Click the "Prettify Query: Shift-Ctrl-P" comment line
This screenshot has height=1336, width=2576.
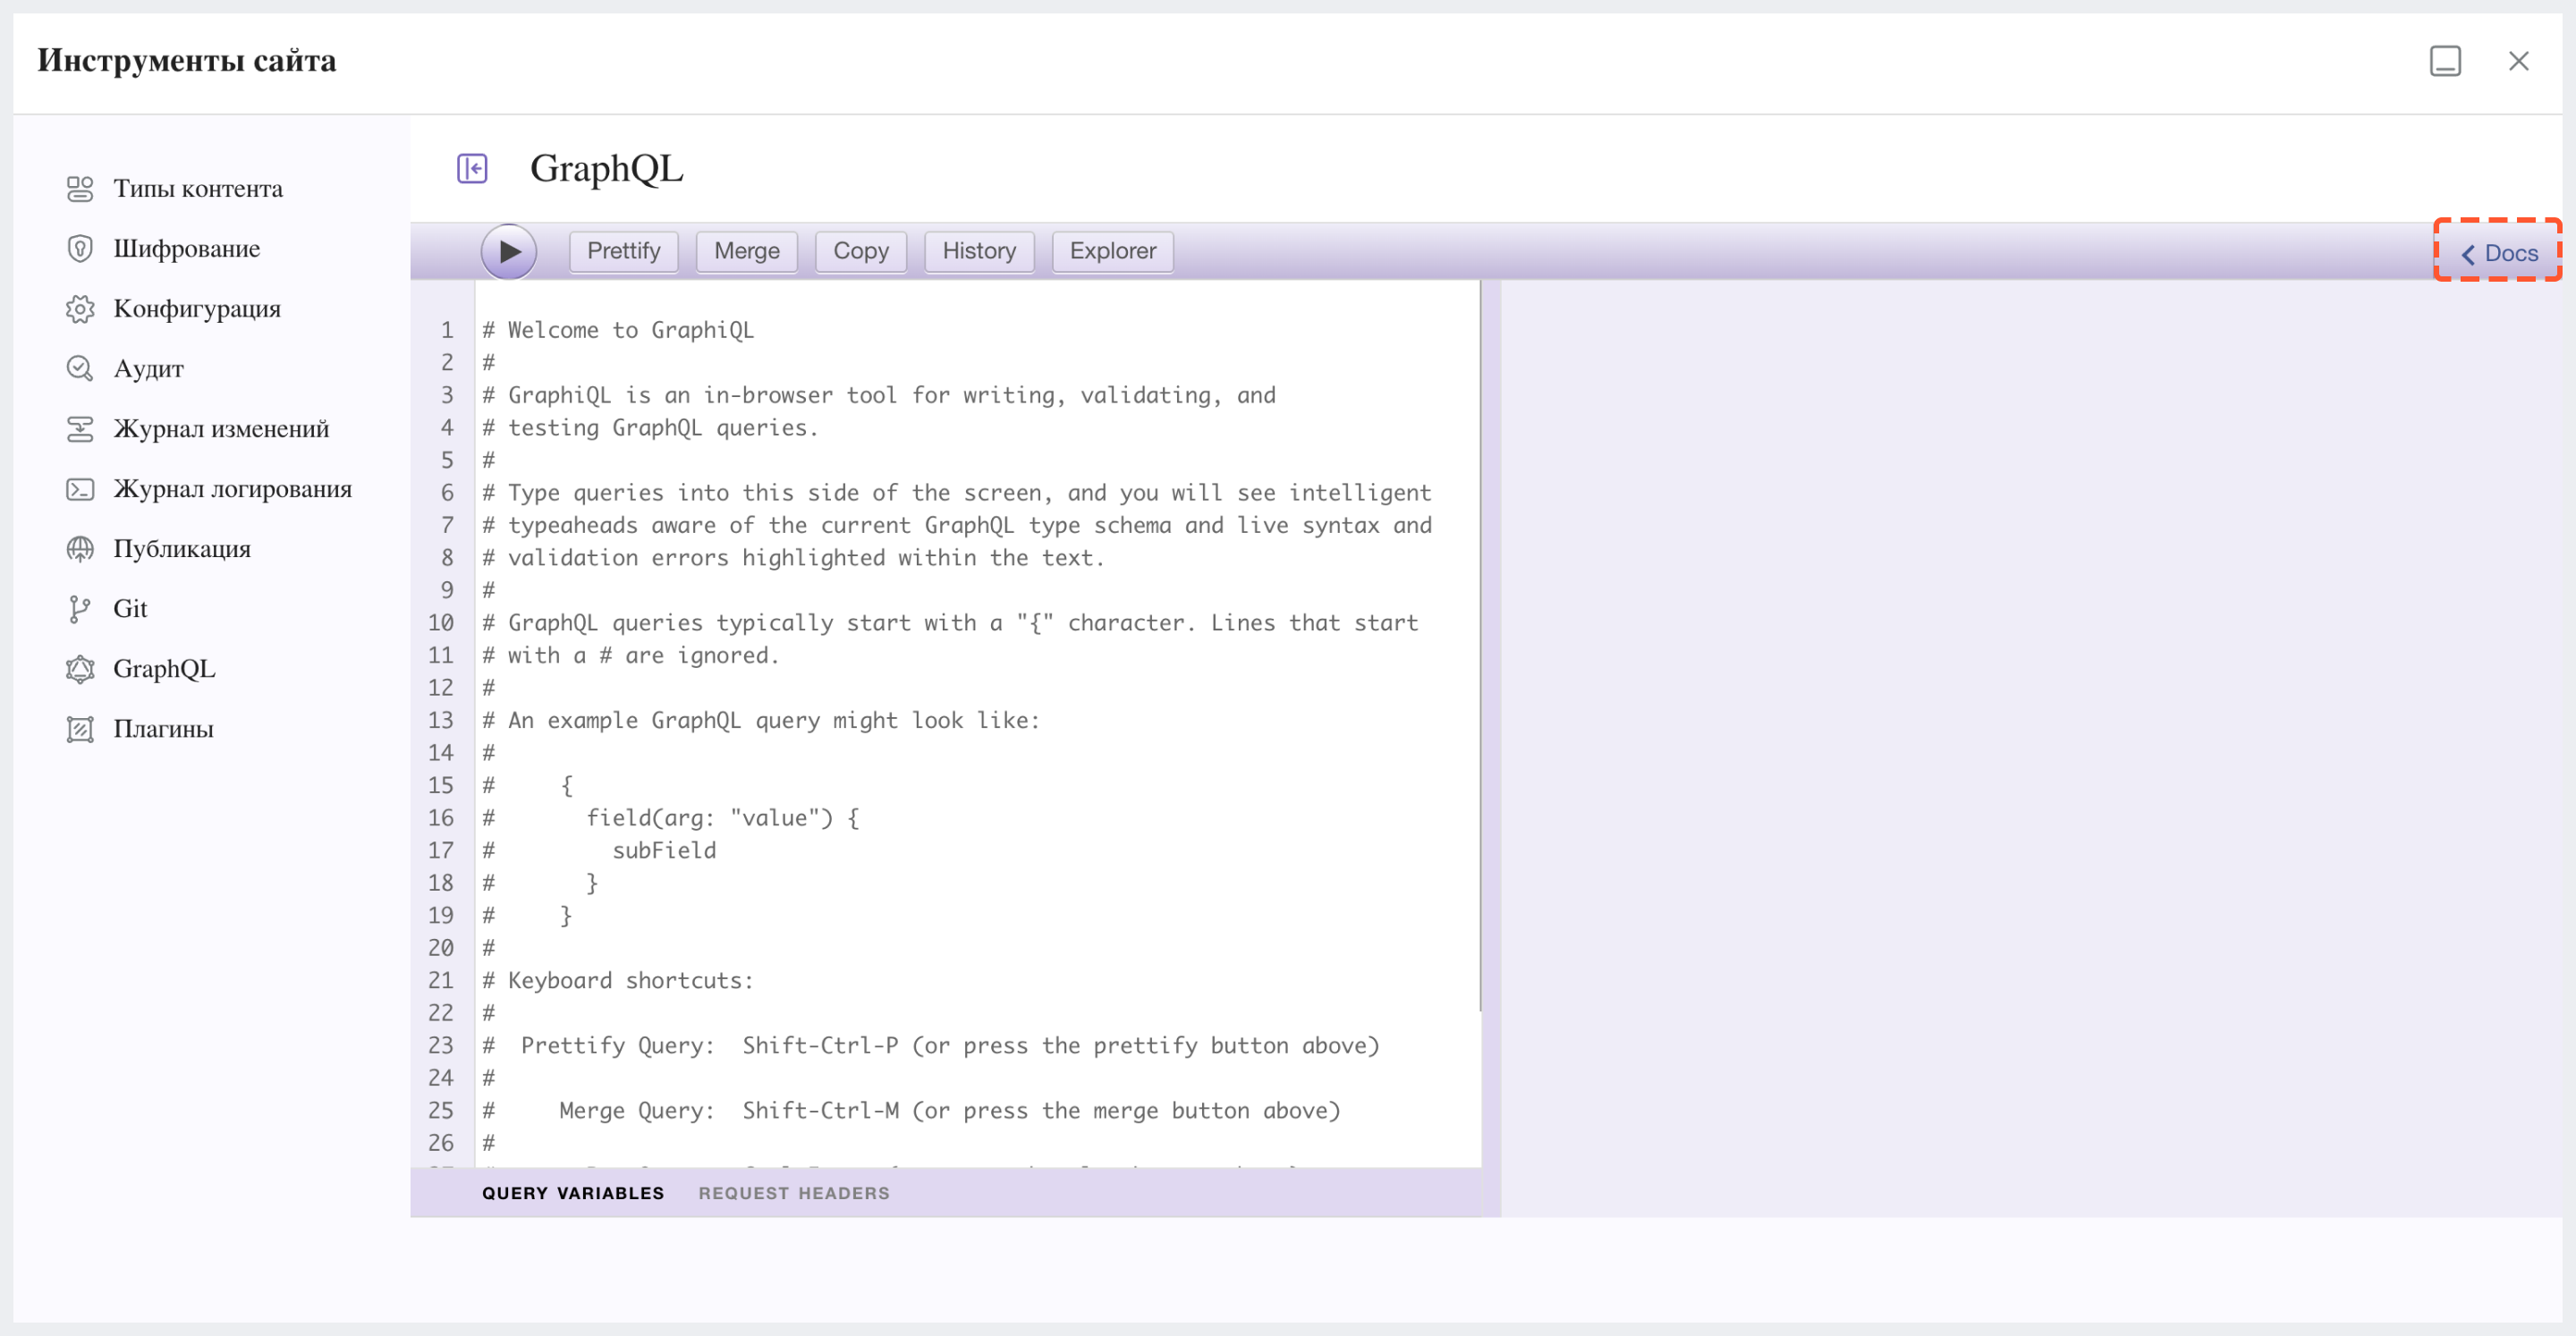[x=931, y=1045]
